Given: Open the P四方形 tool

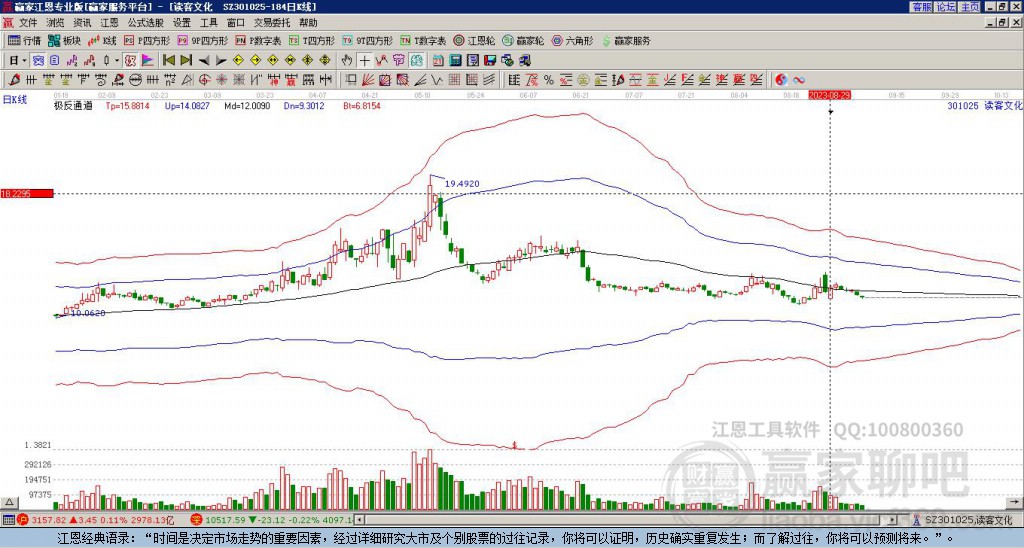Looking at the screenshot, I should tap(147, 40).
